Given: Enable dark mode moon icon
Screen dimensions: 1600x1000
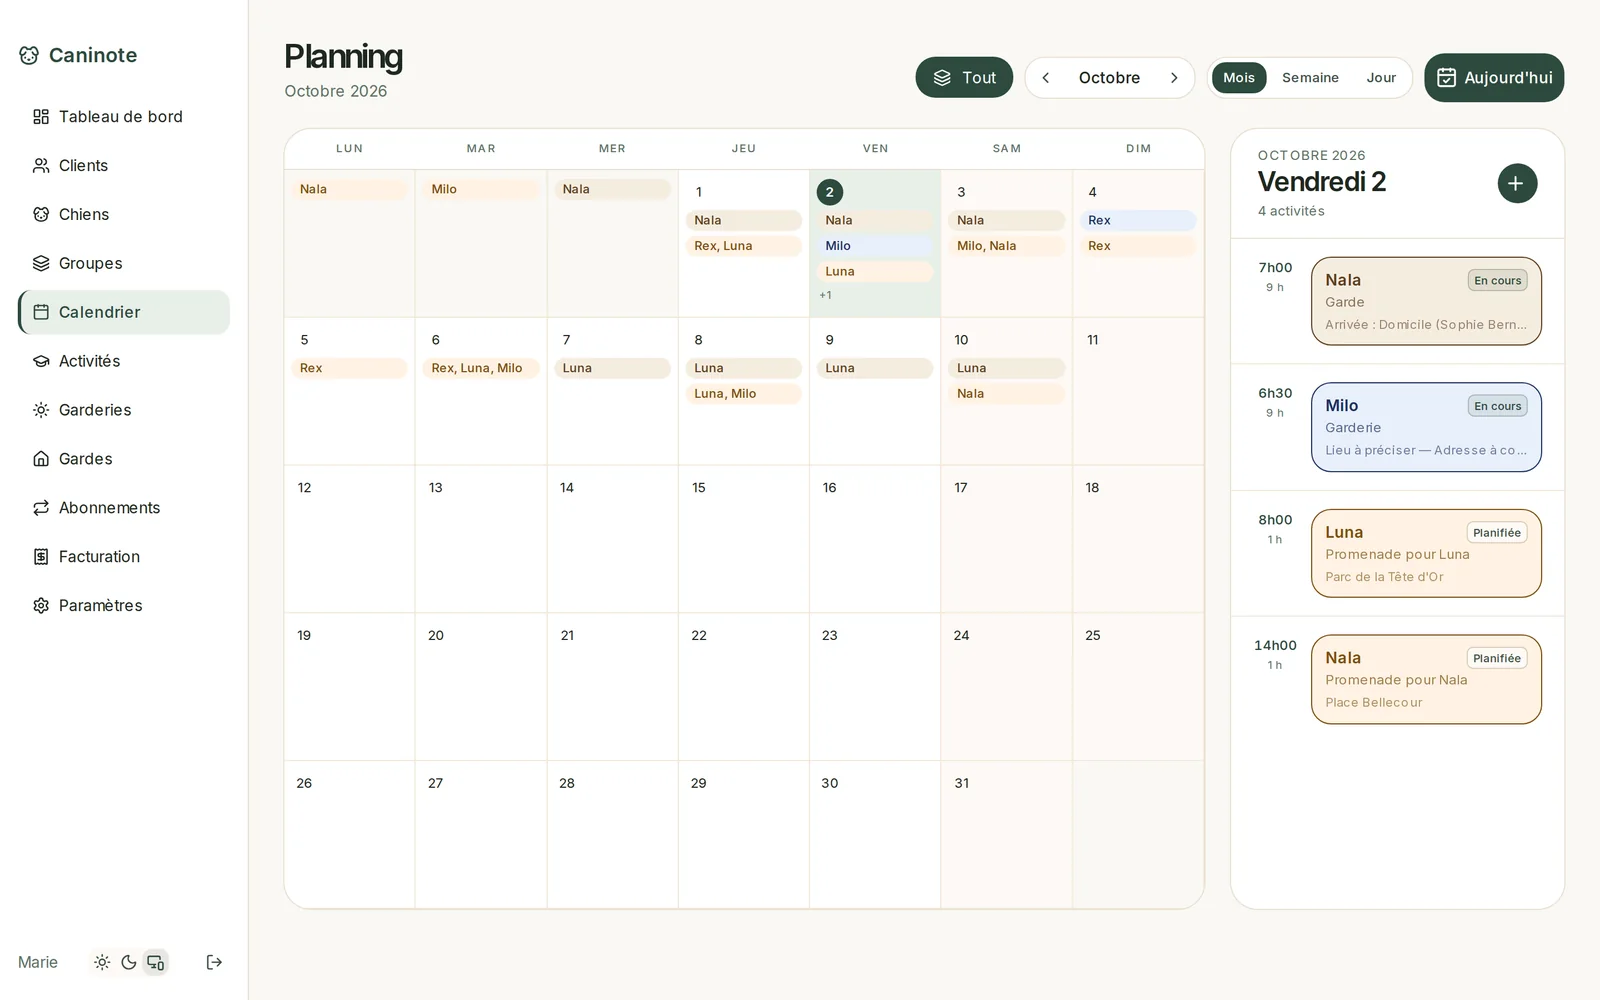Looking at the screenshot, I should click(129, 962).
